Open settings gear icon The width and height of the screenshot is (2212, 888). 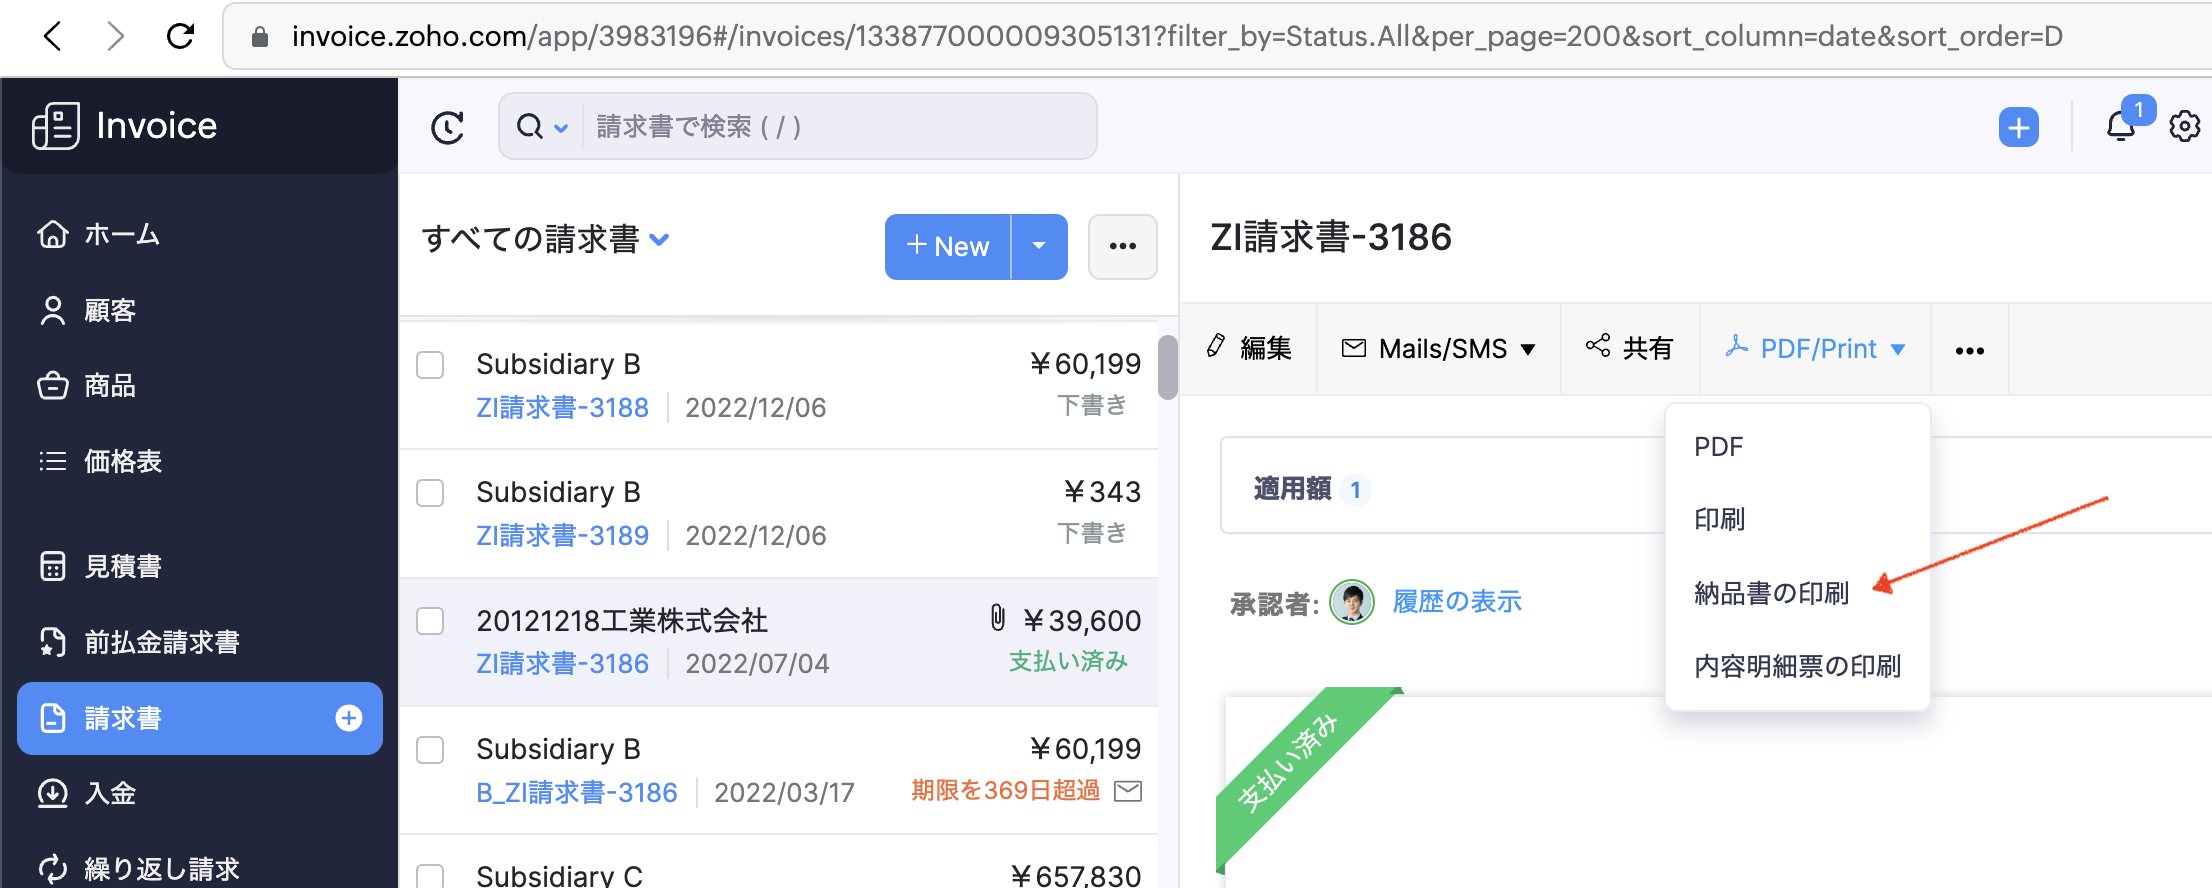click(x=2184, y=127)
